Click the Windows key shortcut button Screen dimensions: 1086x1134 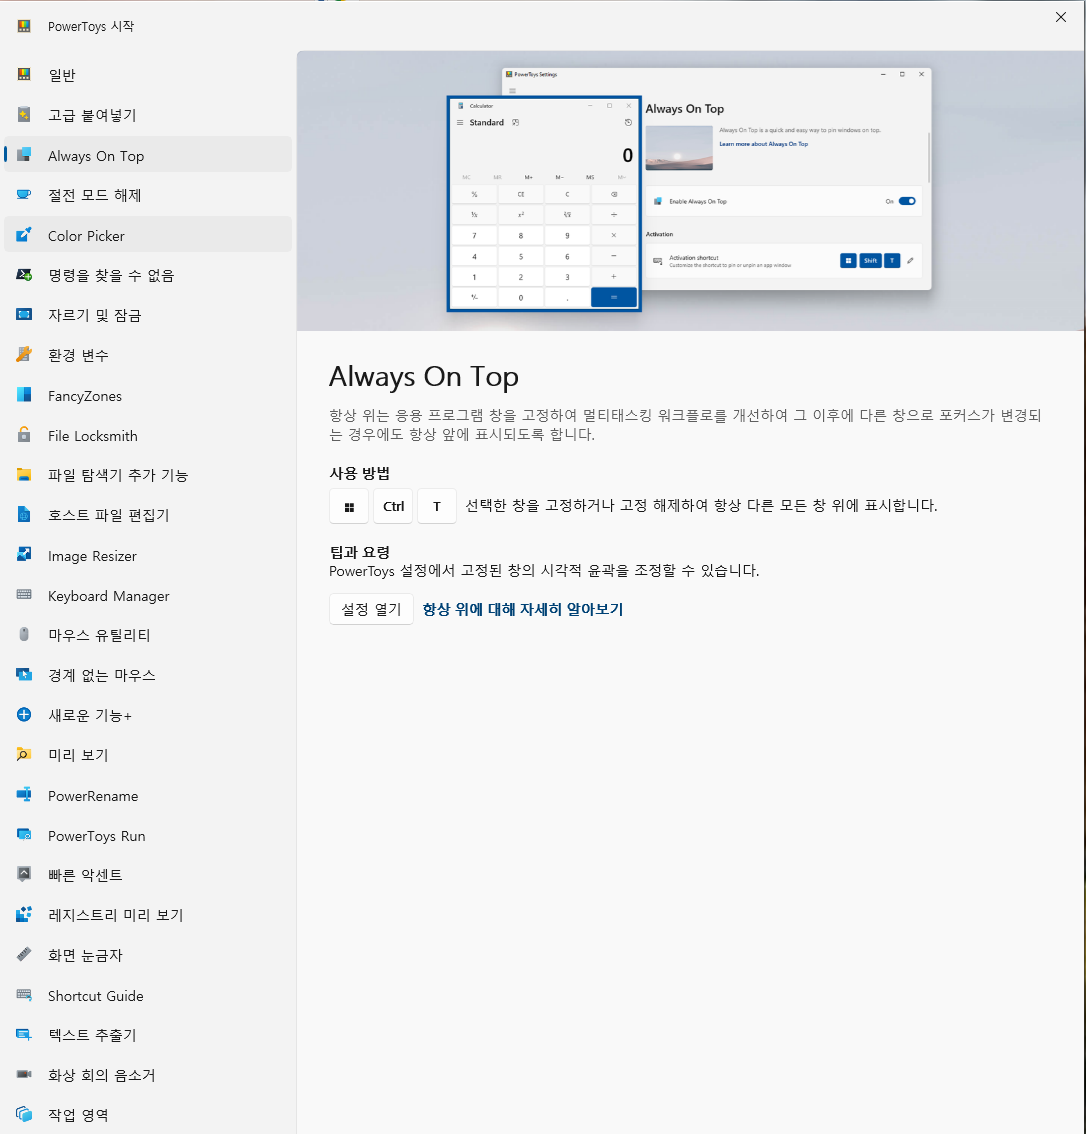(349, 506)
